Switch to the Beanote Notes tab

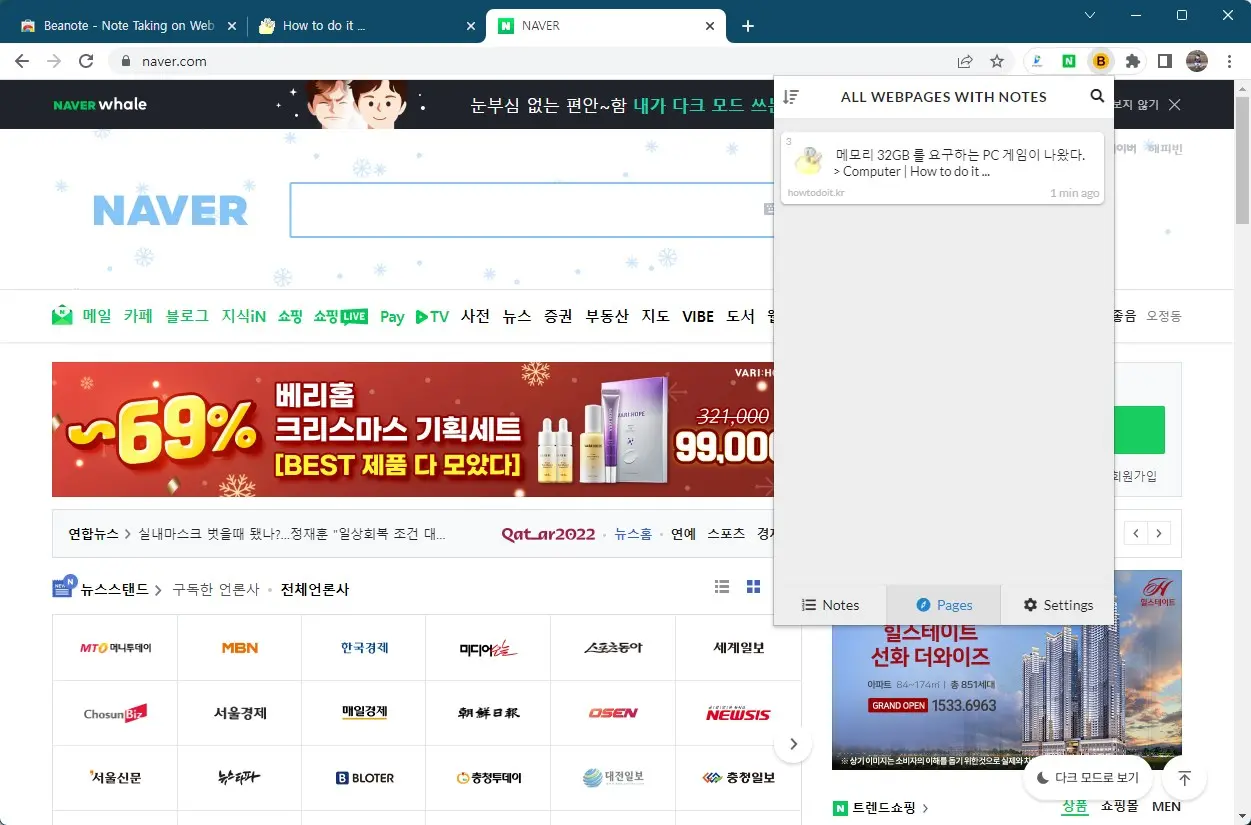coord(831,604)
